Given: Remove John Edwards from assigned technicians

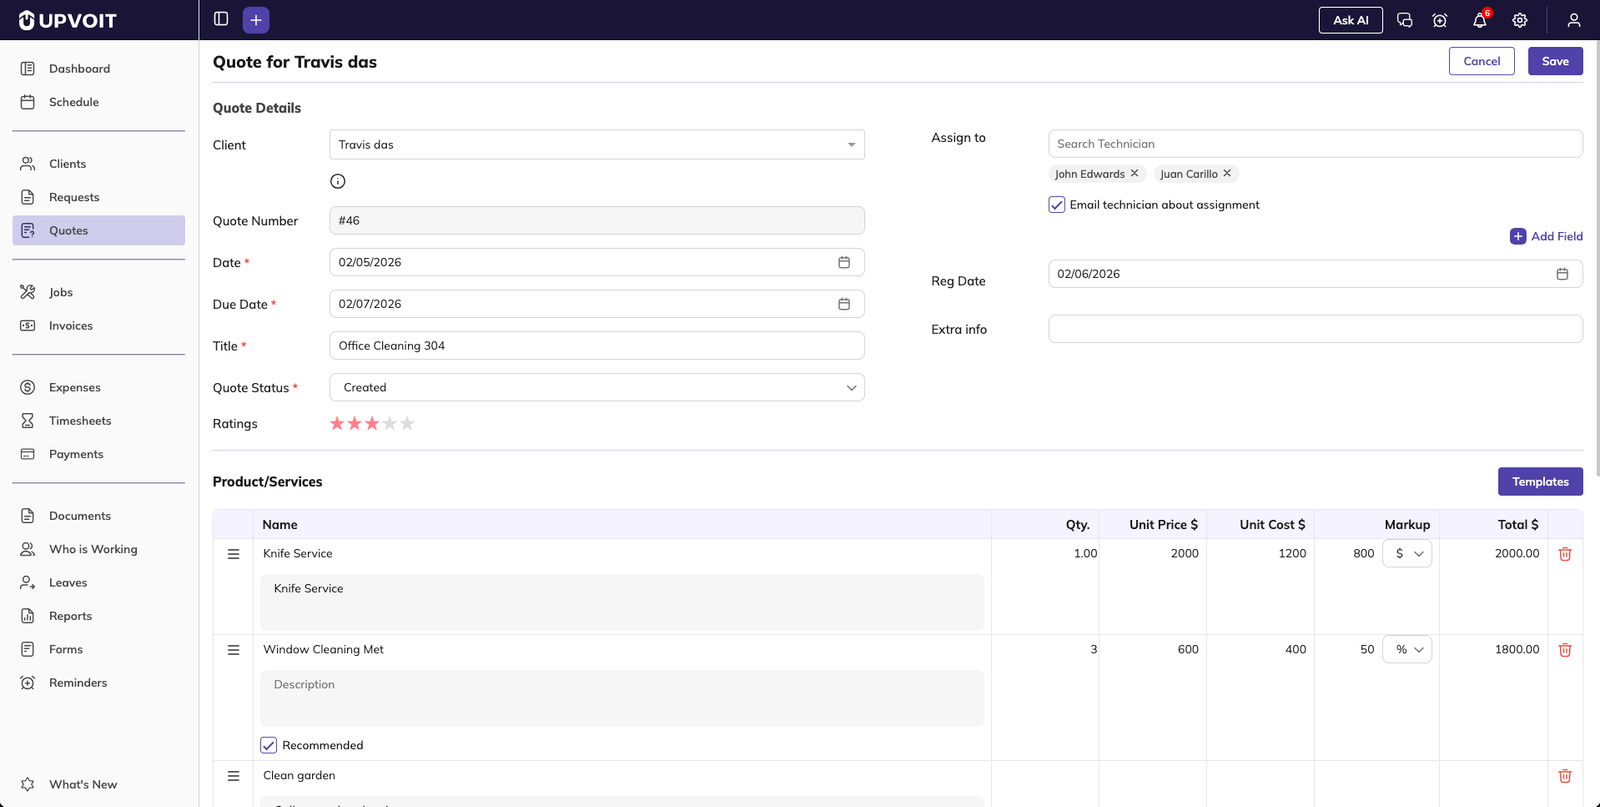Looking at the screenshot, I should [1134, 173].
